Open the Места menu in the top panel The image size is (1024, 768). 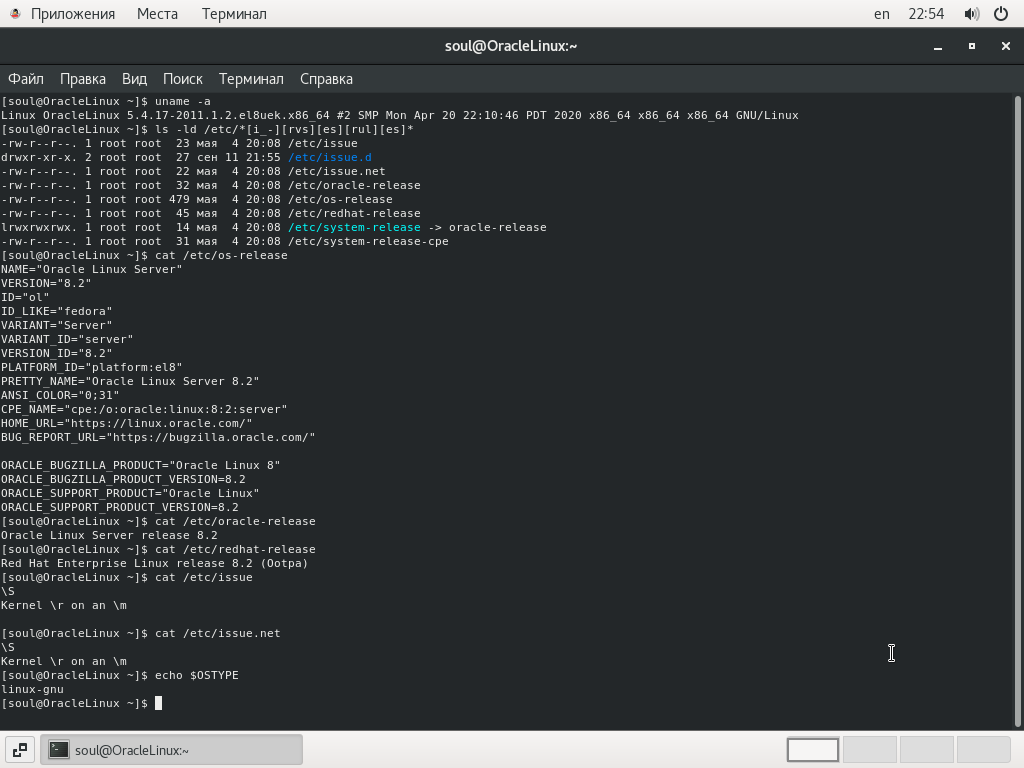tap(157, 14)
